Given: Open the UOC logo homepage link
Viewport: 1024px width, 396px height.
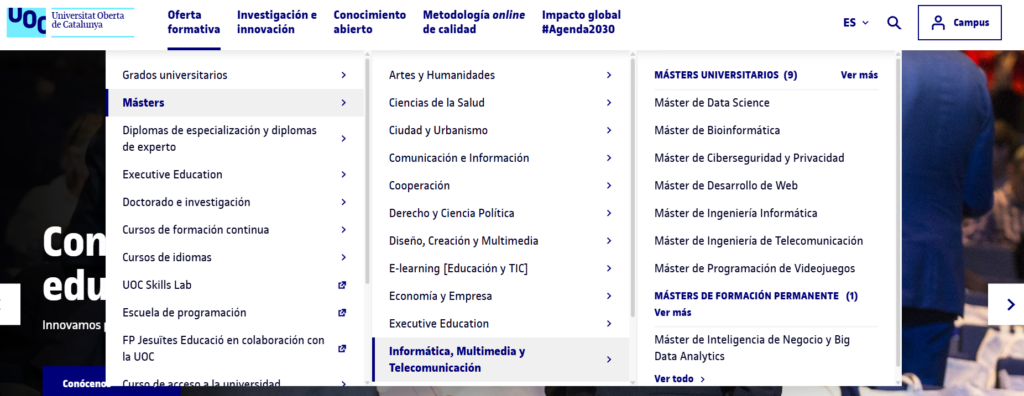Looking at the screenshot, I should tap(71, 22).
